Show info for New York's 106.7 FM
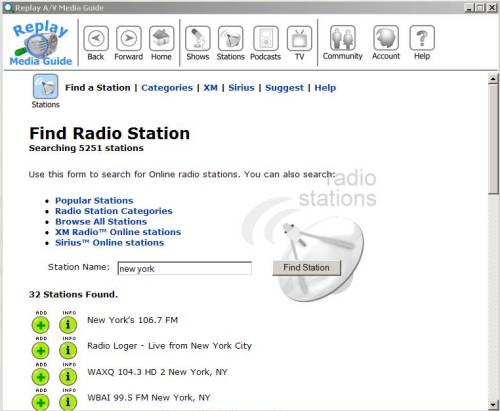This screenshot has width=500, height=411. pos(68,325)
